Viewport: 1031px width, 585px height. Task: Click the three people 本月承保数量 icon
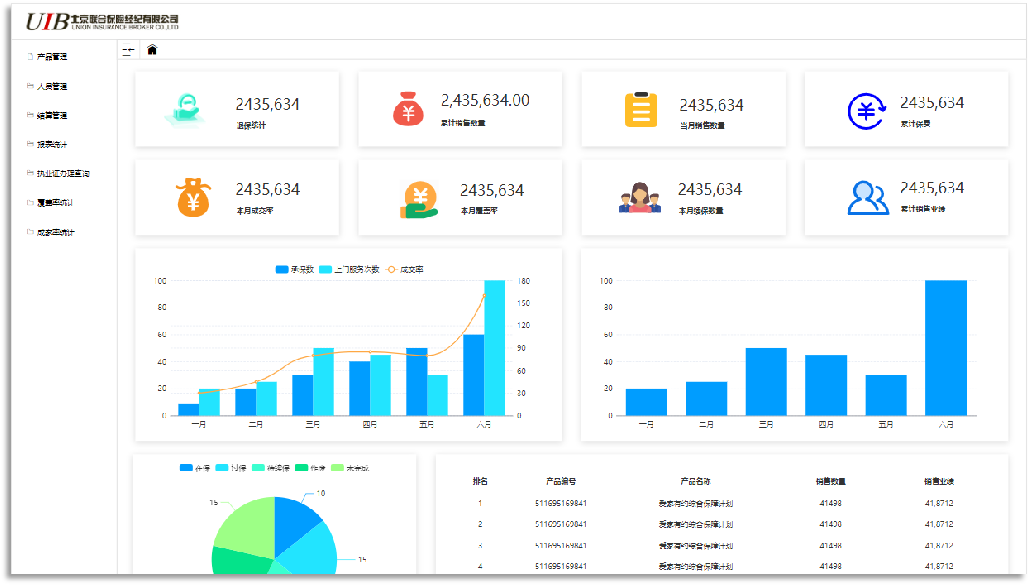640,198
